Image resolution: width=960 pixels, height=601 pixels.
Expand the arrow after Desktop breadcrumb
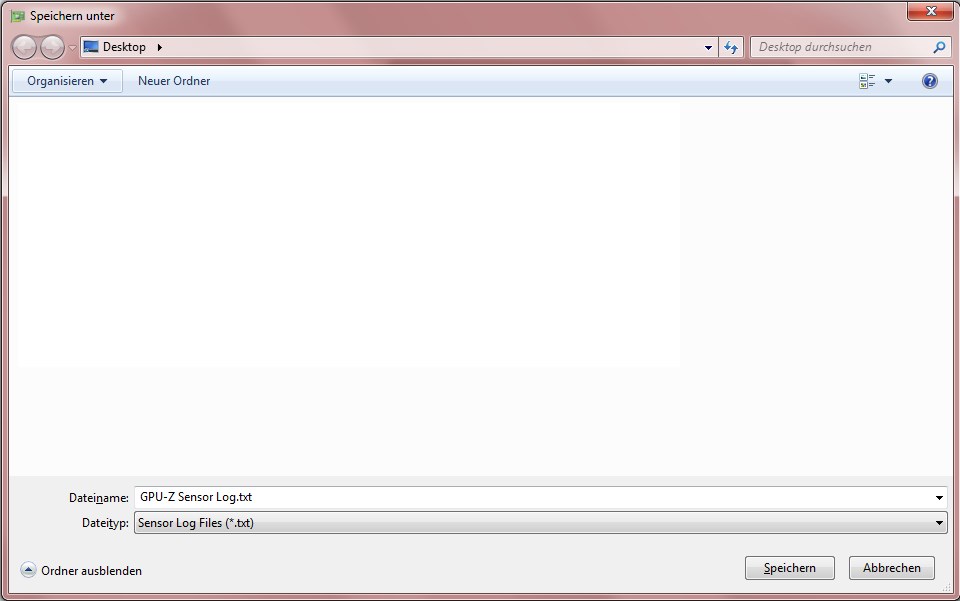tap(159, 47)
